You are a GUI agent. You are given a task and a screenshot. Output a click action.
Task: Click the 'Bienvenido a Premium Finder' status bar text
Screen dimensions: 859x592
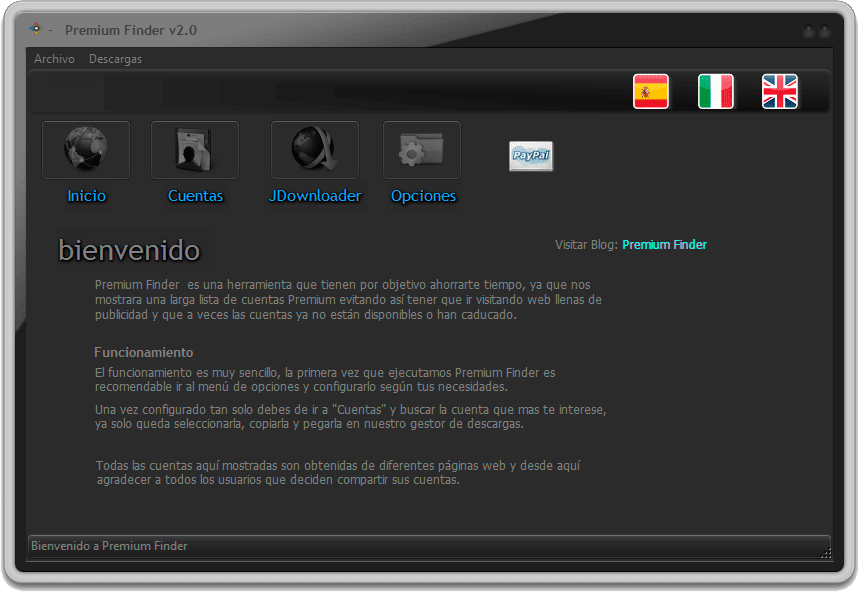point(109,546)
